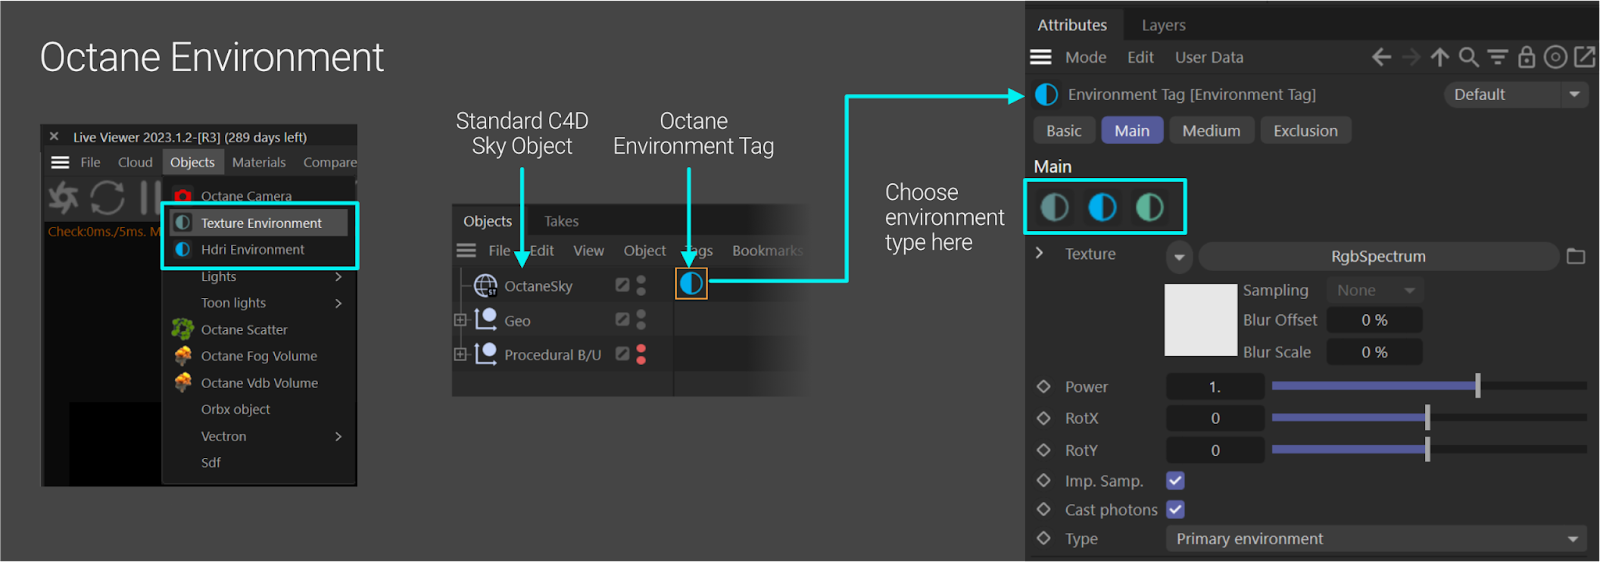Screen dimensions: 1600x562
Task: Select the first gray environment type icon
Action: (1055, 207)
